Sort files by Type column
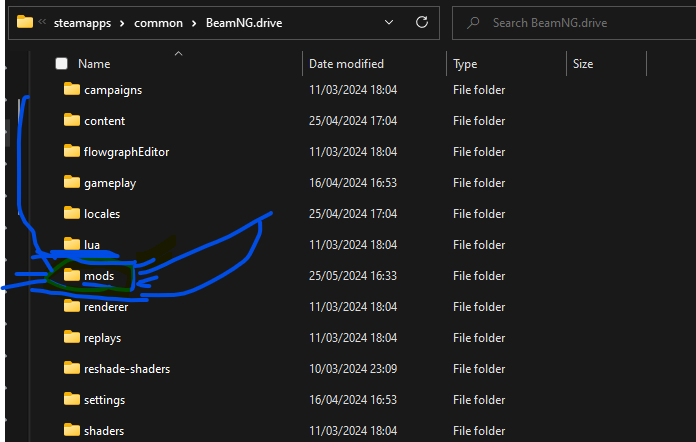This screenshot has width=696, height=442. [x=465, y=64]
